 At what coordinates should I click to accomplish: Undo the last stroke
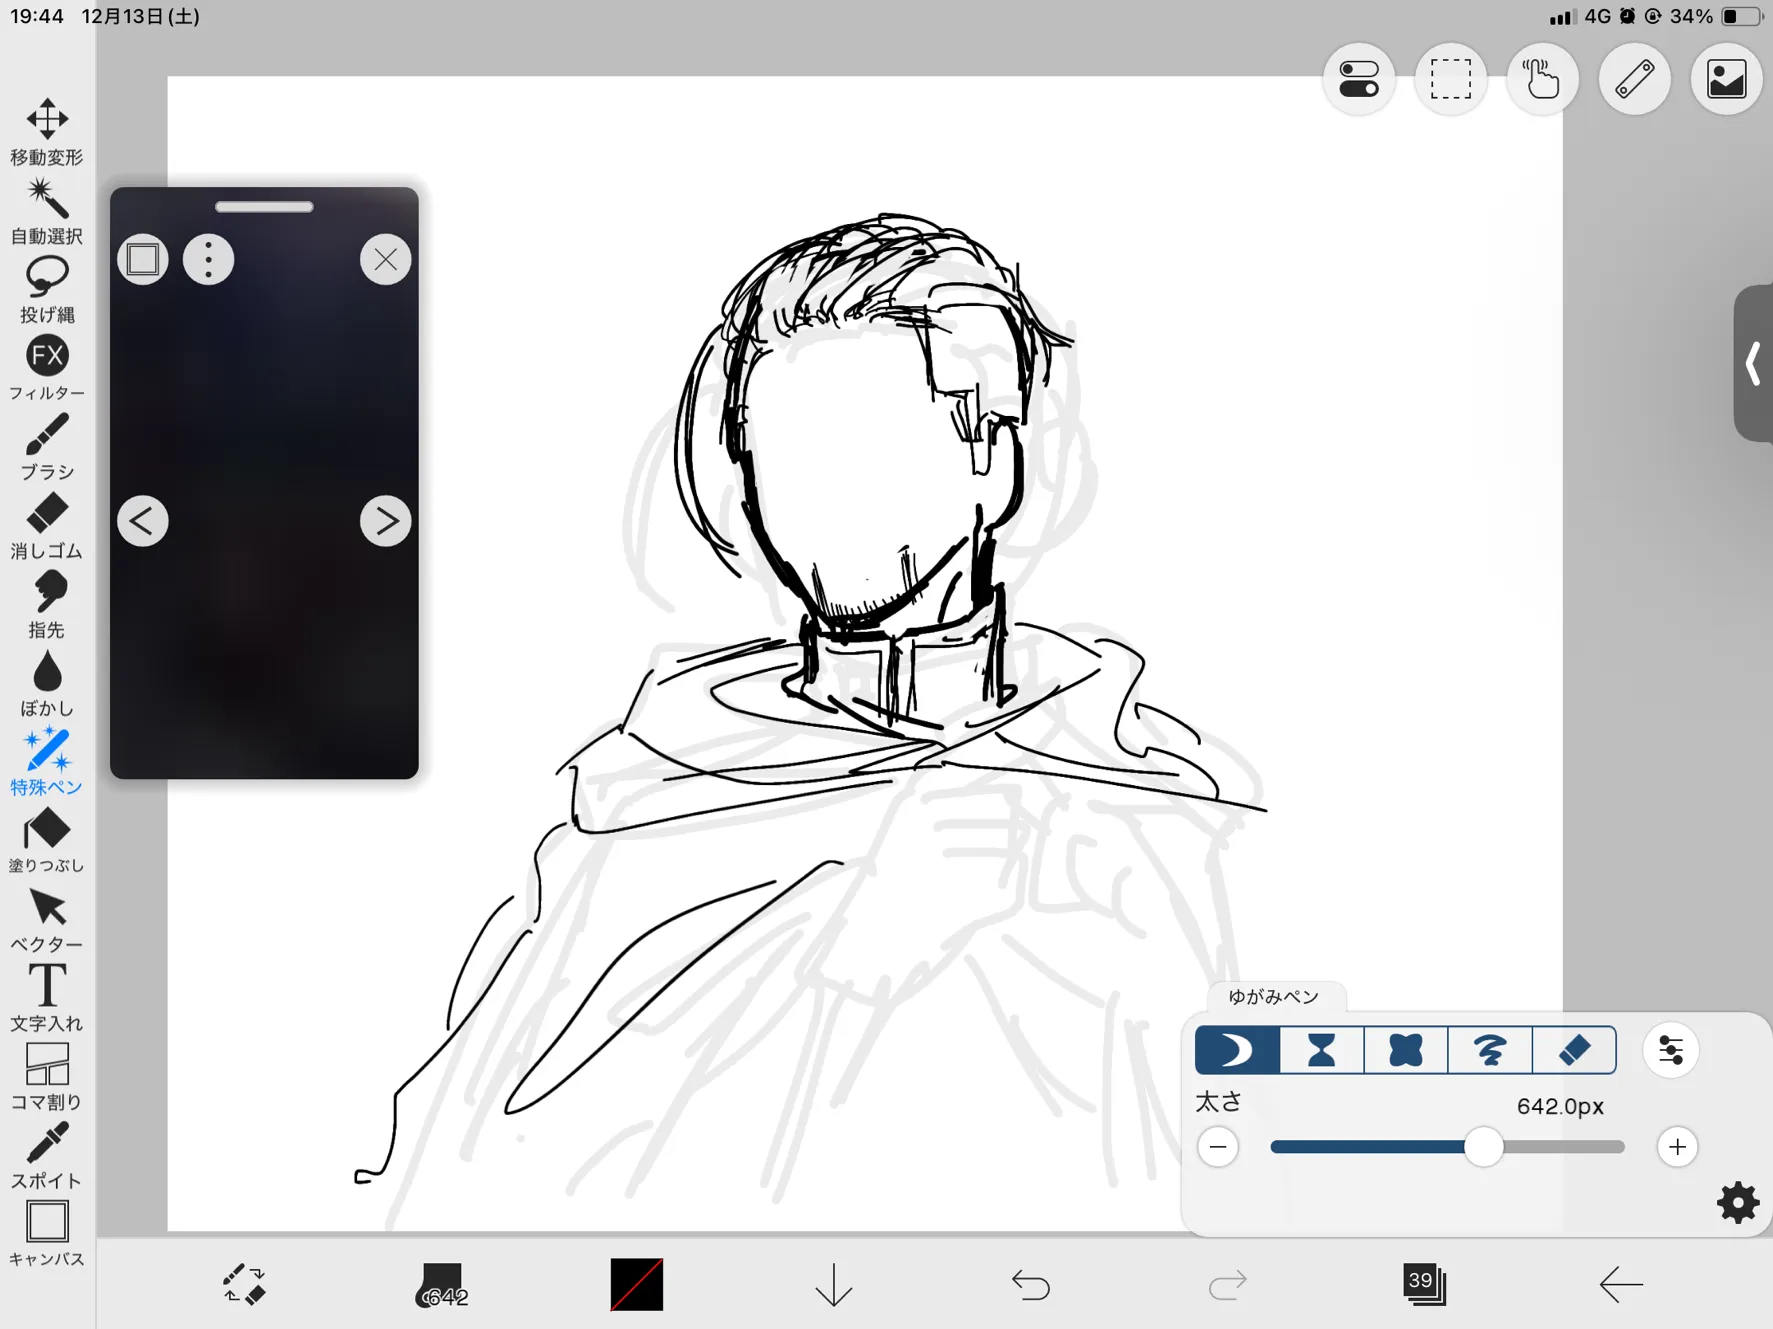click(1030, 1284)
